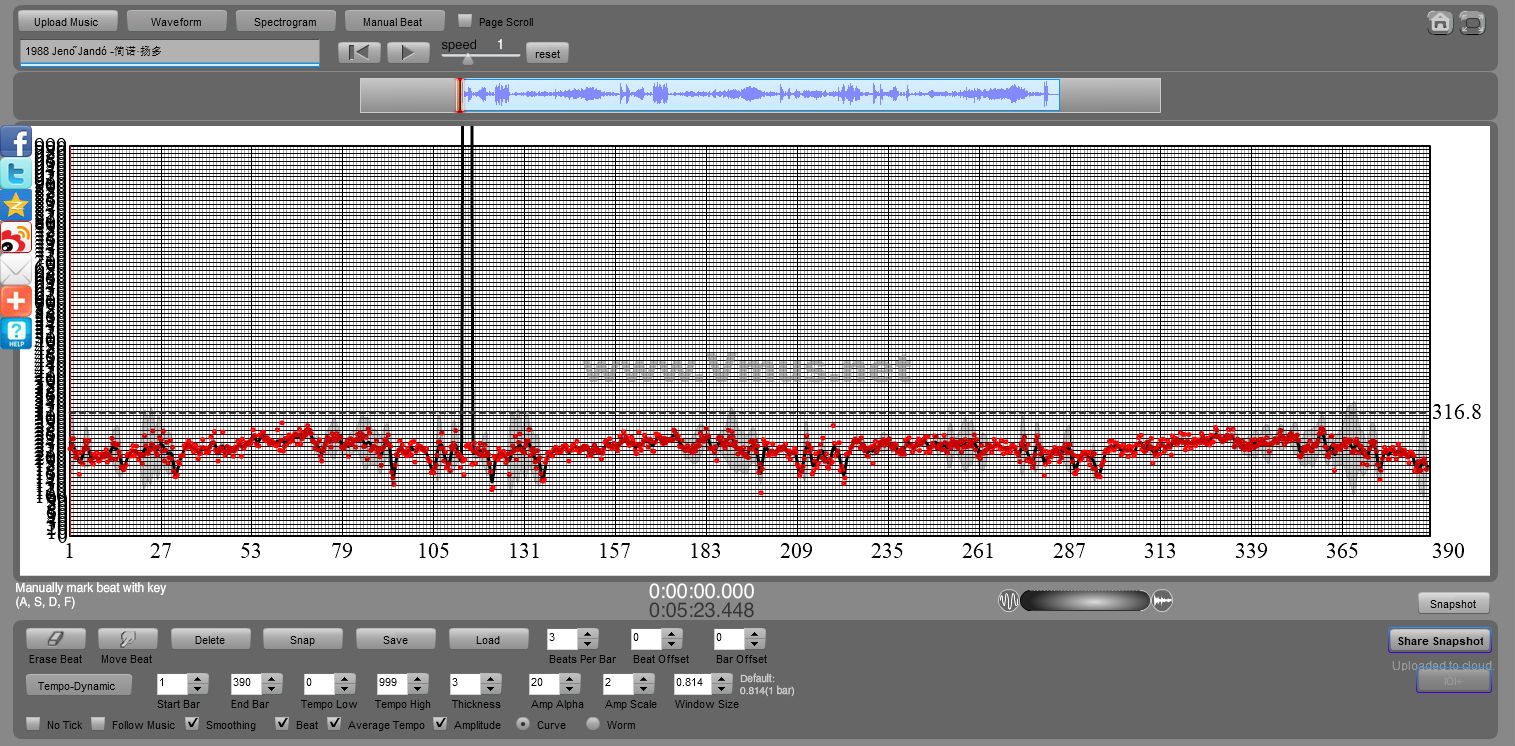Select the Move Beat tool

point(127,639)
